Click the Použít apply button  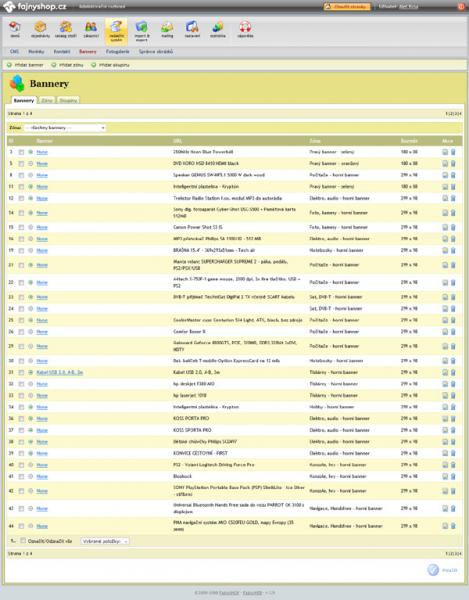point(443,570)
